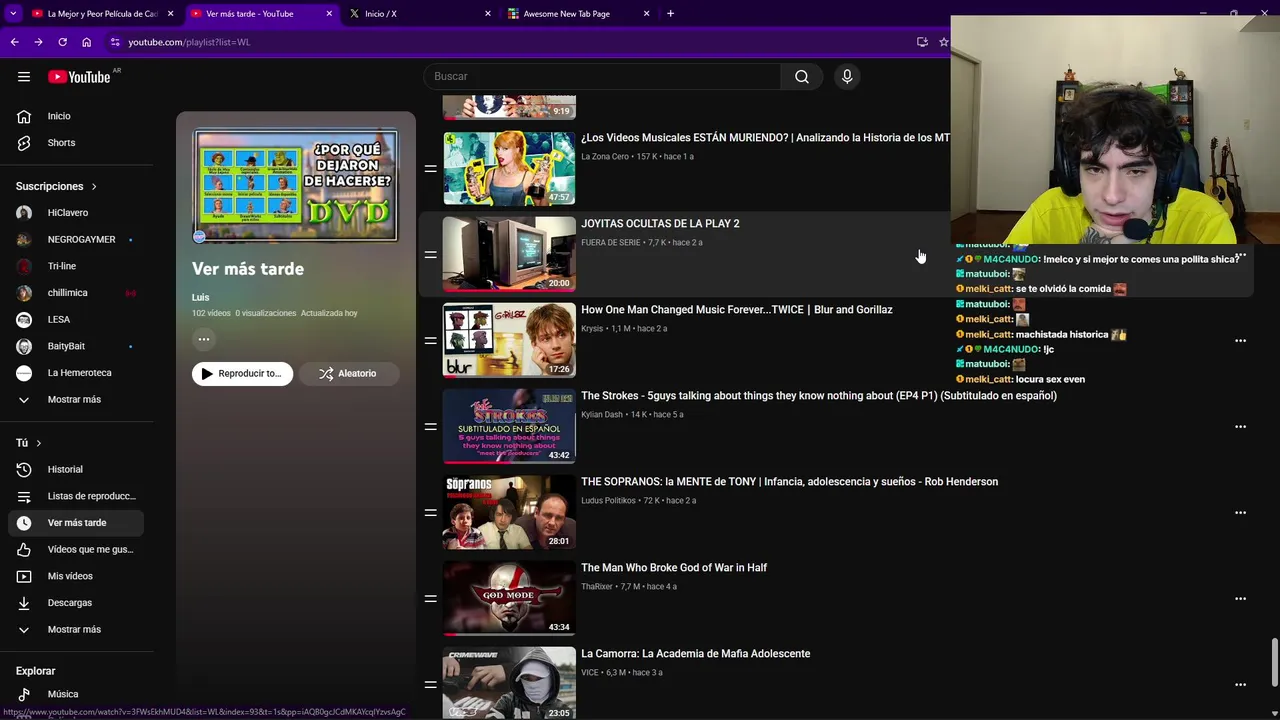Screen dimensions: 1280x720
Task: Open three-dot menu for God of War video
Action: [x=1240, y=599]
